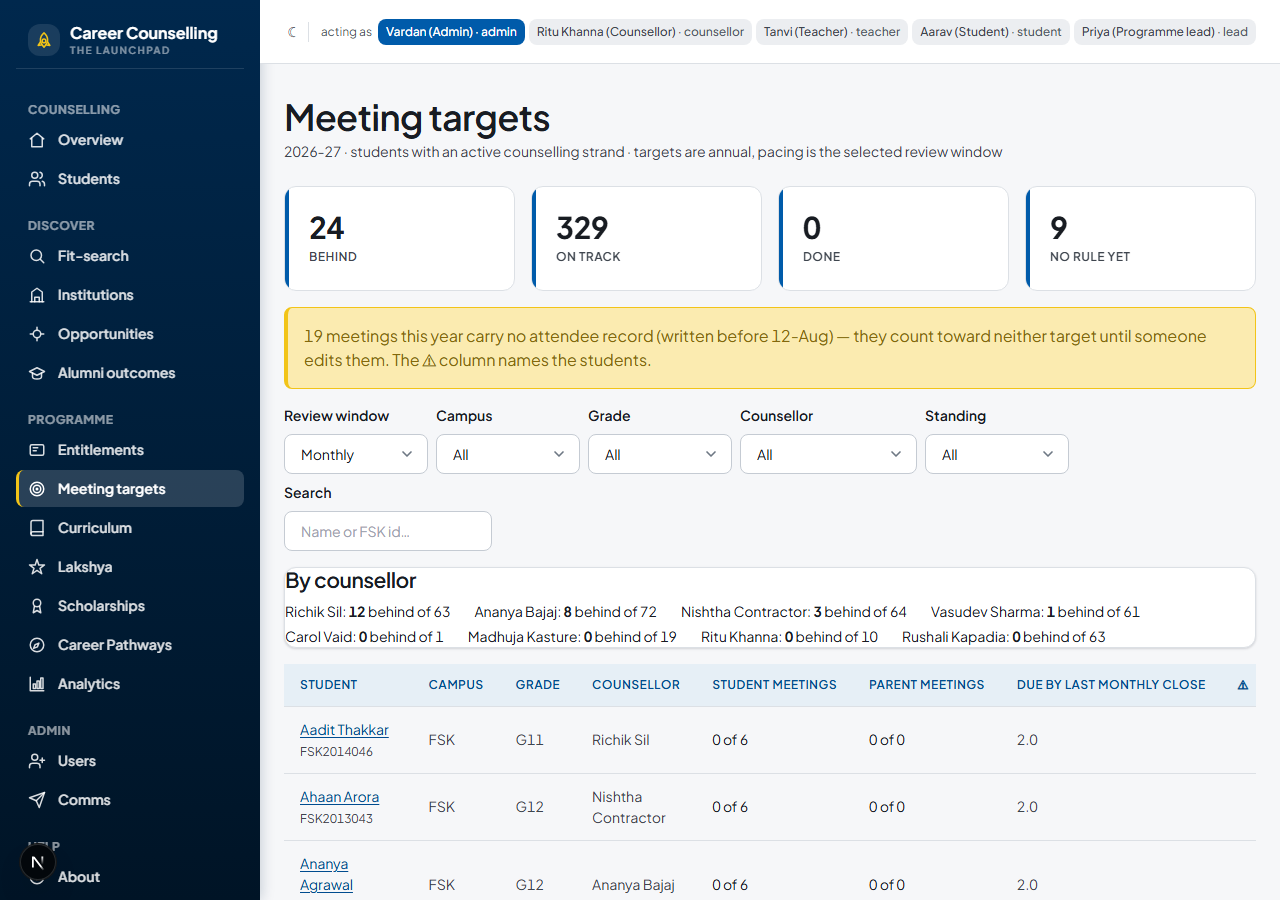Open Ahaan Arora's student record
Image resolution: width=1280 pixels, height=900 pixels.
point(339,797)
